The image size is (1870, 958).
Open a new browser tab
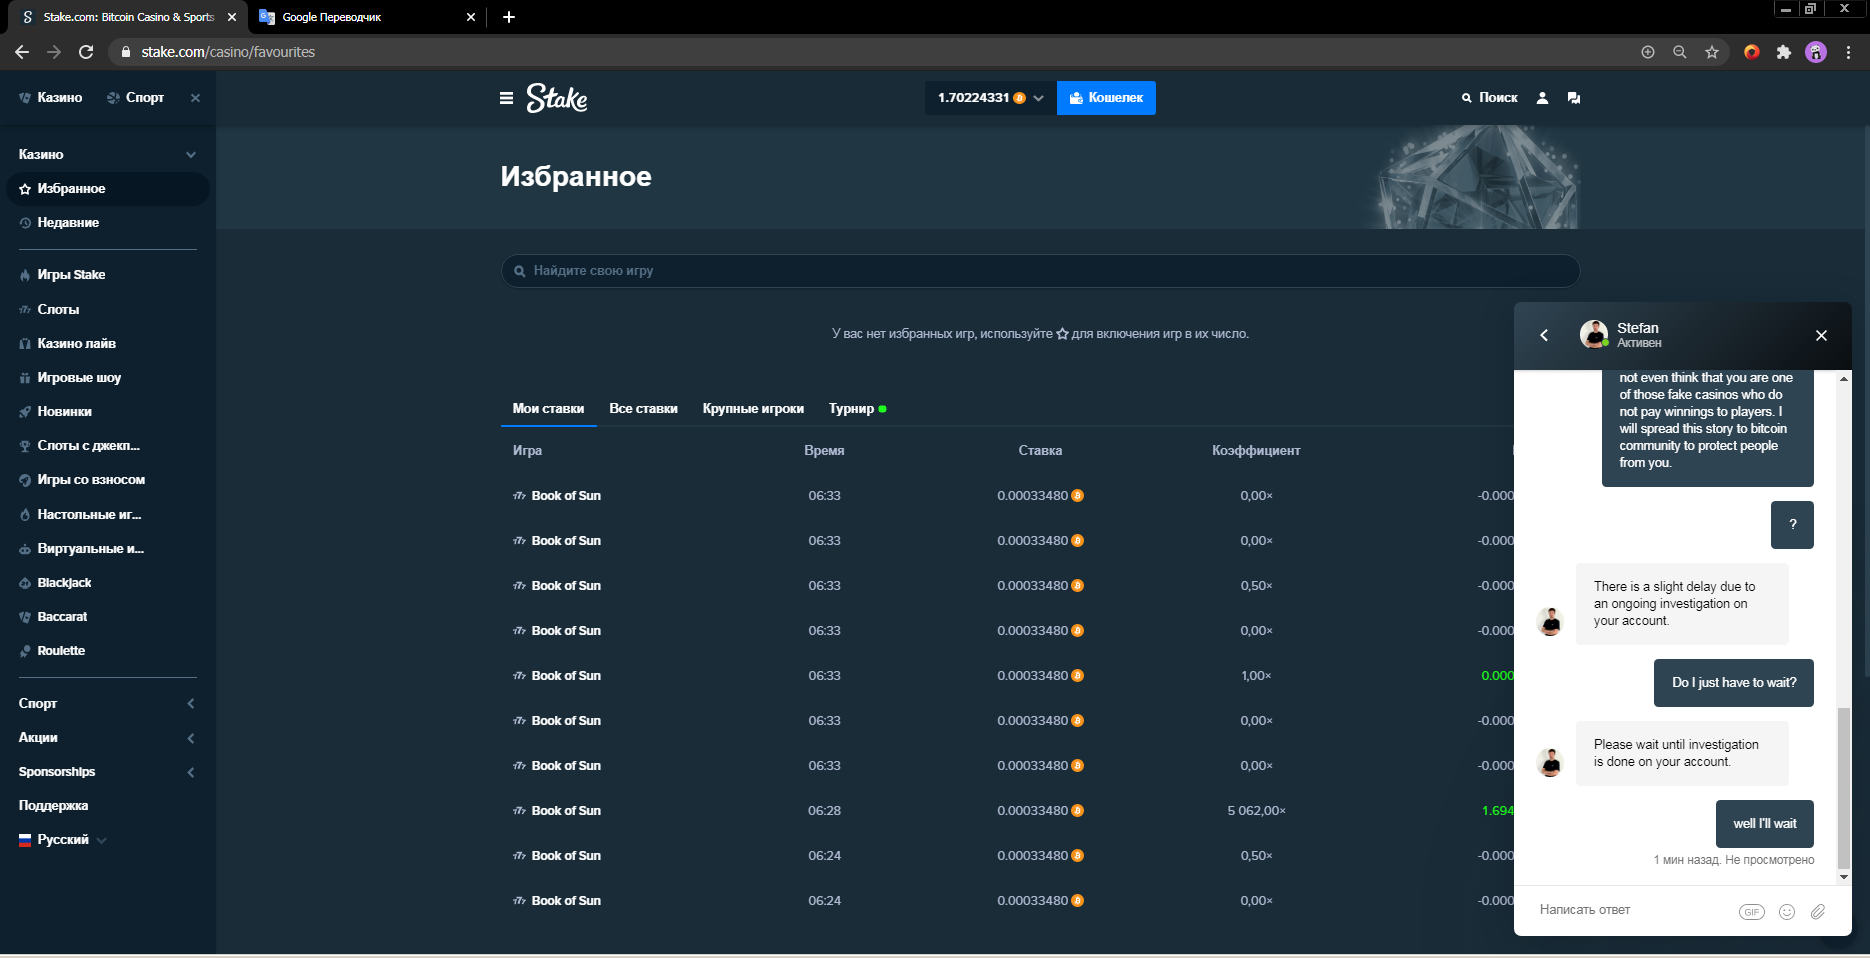click(509, 17)
